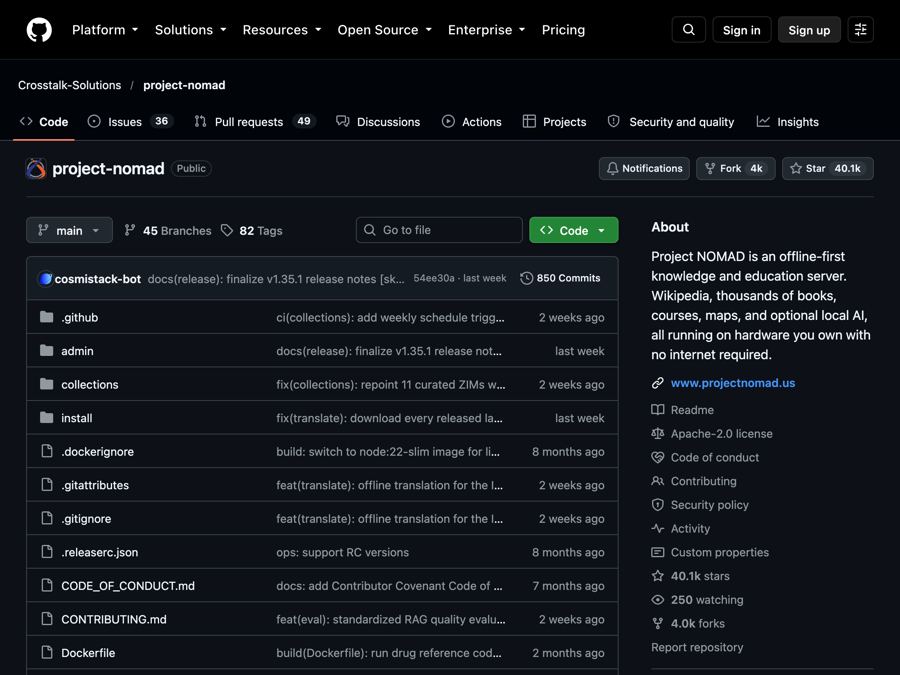900x675 pixels.
Task: Expand the Solutions menu
Action: [190, 30]
